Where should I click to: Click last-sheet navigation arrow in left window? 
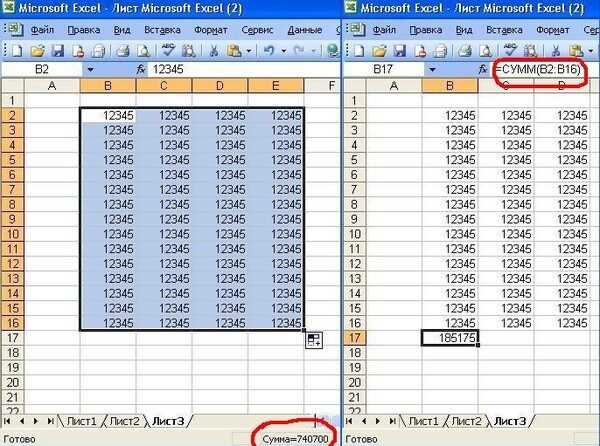(x=50, y=421)
